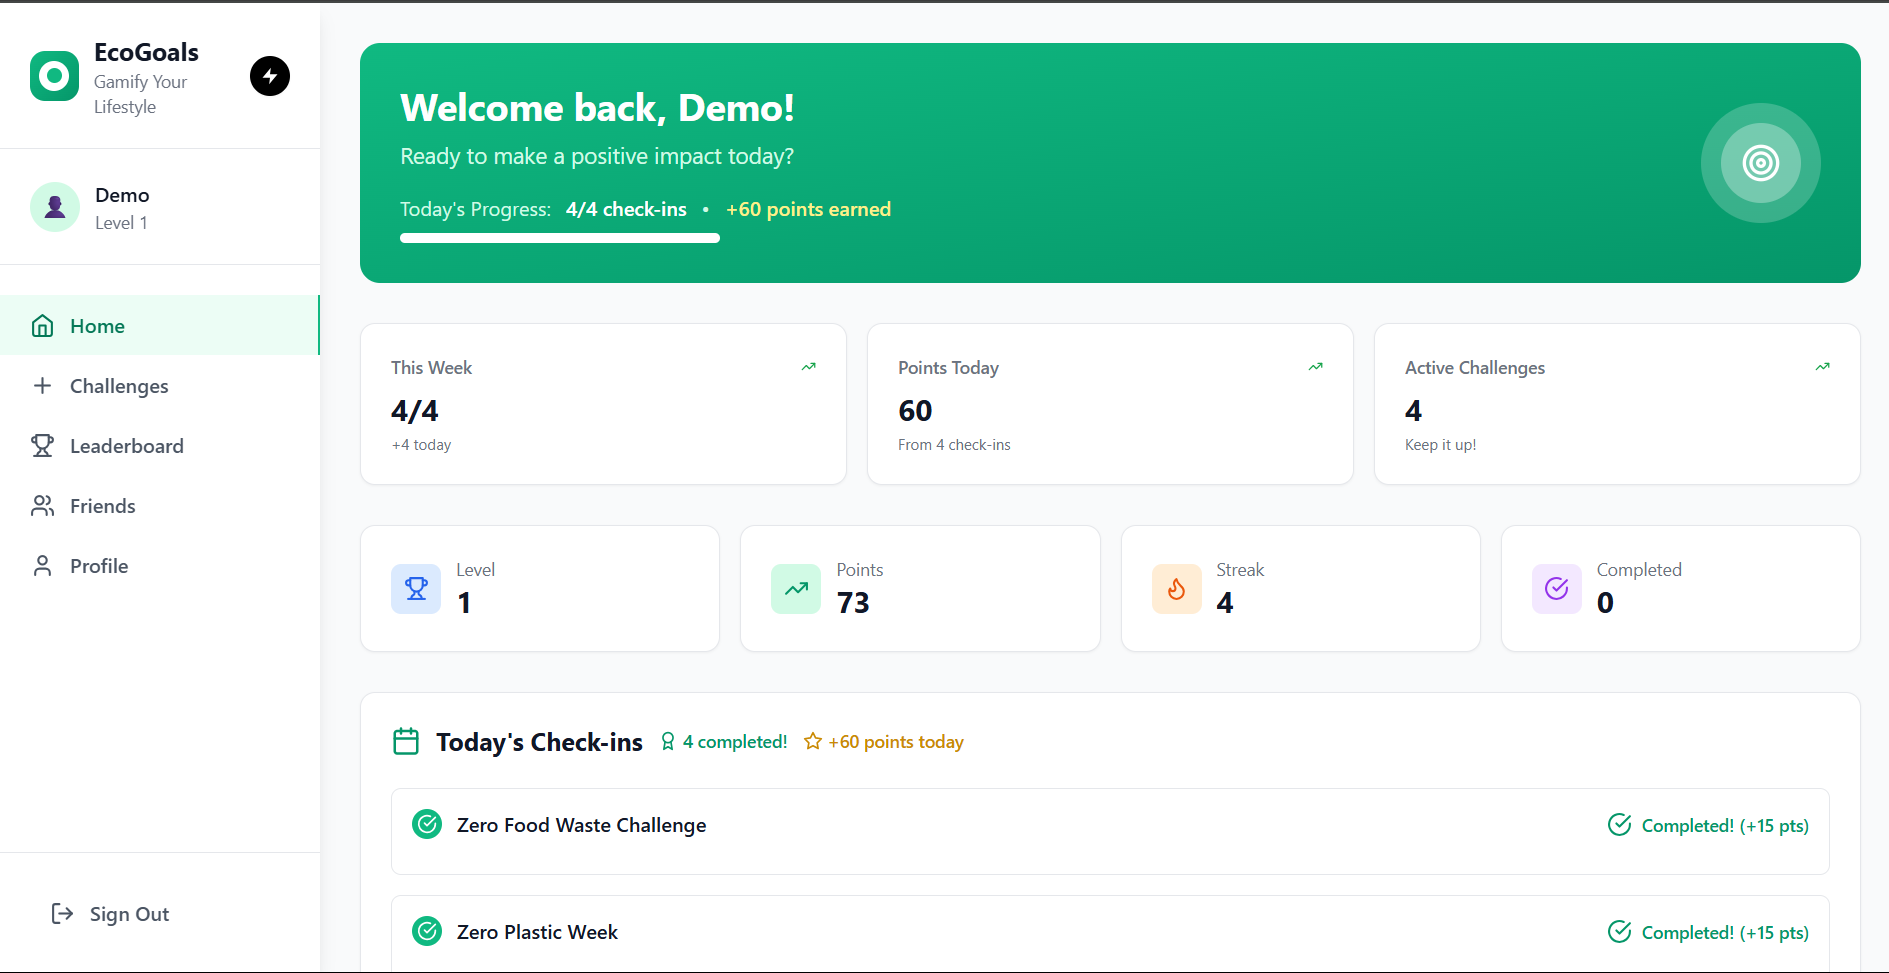Image resolution: width=1889 pixels, height=973 pixels.
Task: Click the 'Welcome back, Demo!' heading
Action: pyautogui.click(x=597, y=108)
